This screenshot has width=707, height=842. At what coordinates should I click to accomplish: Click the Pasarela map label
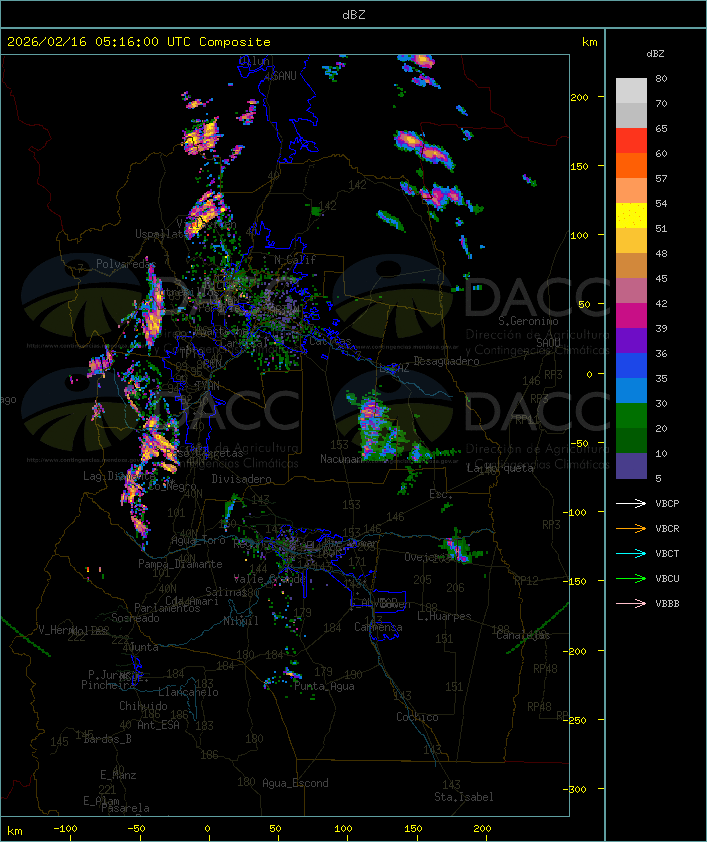click(x=125, y=808)
